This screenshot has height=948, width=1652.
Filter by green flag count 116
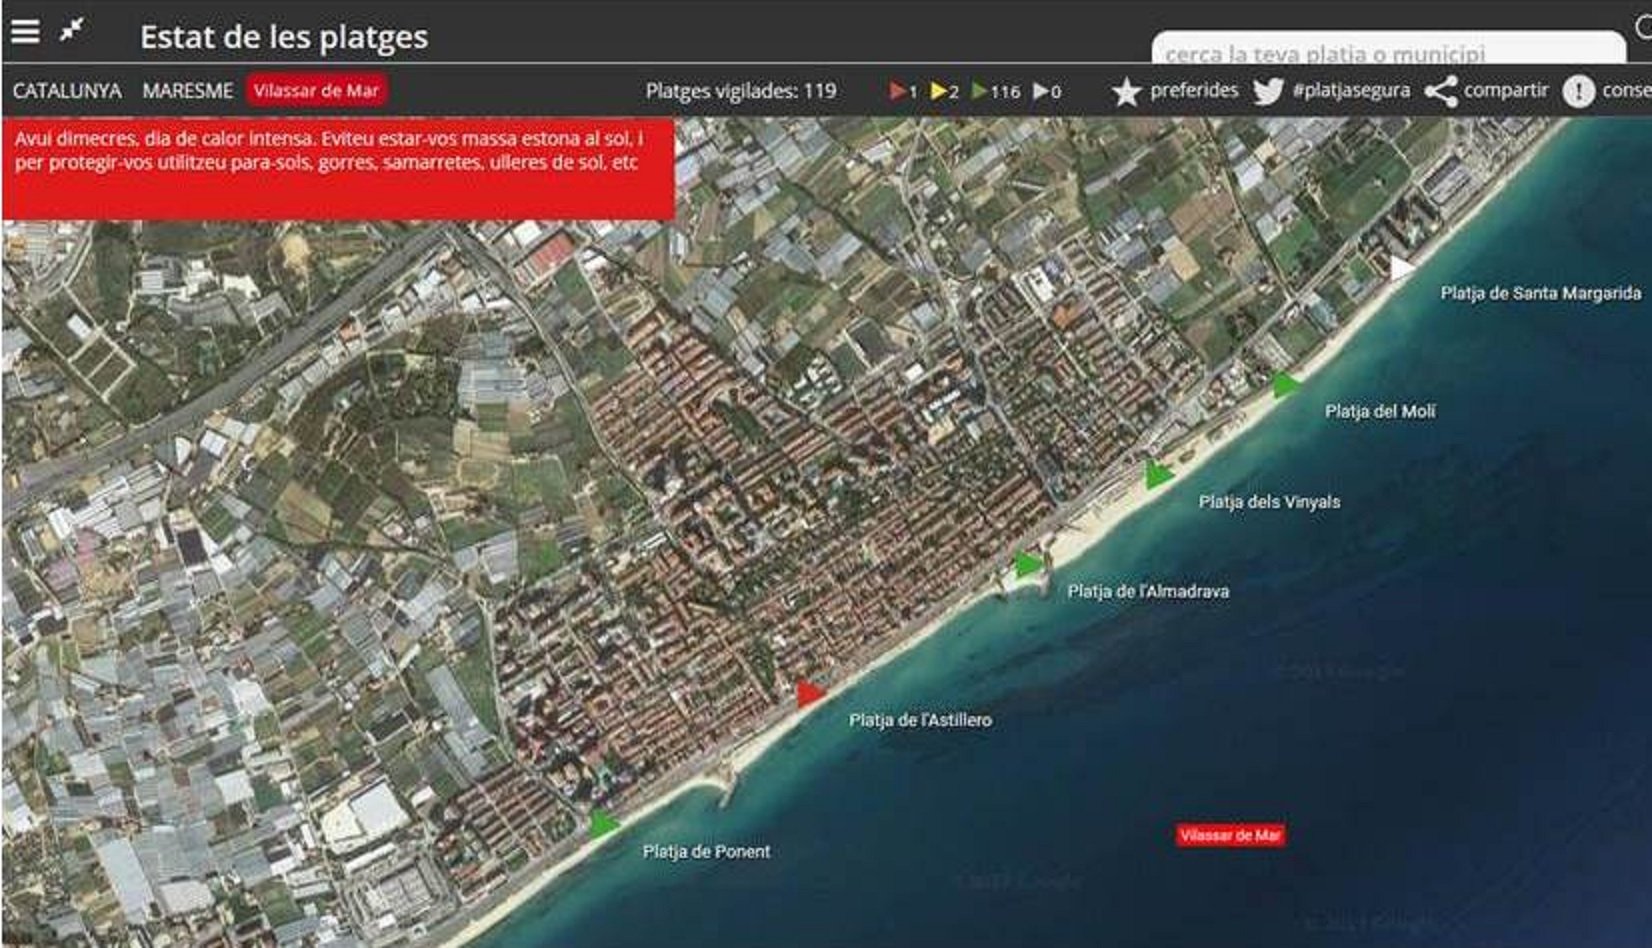[x=996, y=92]
